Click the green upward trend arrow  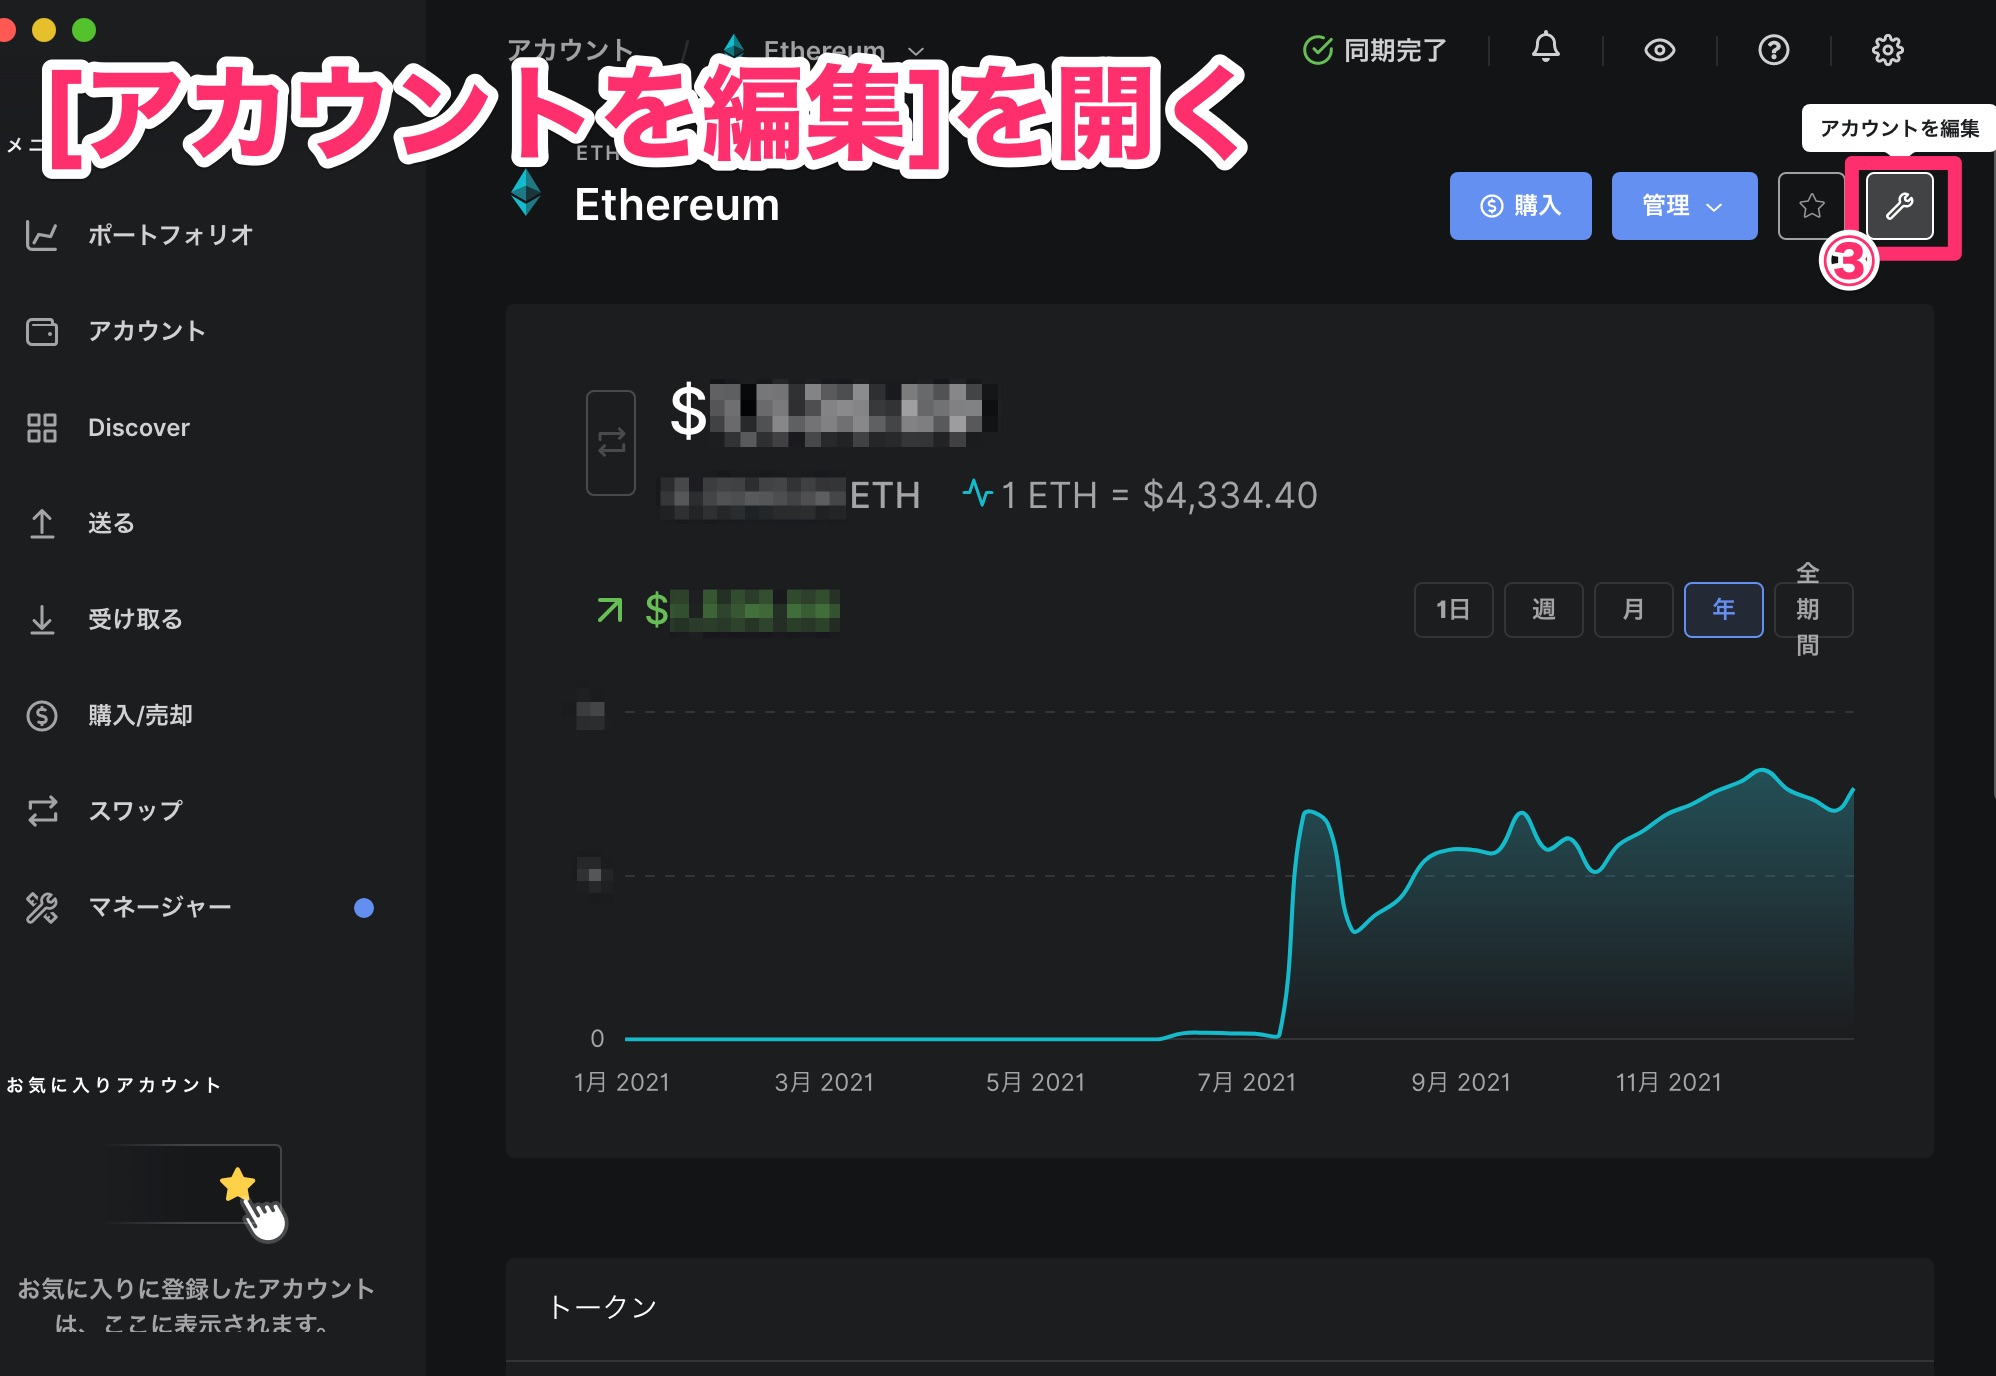pyautogui.click(x=609, y=610)
